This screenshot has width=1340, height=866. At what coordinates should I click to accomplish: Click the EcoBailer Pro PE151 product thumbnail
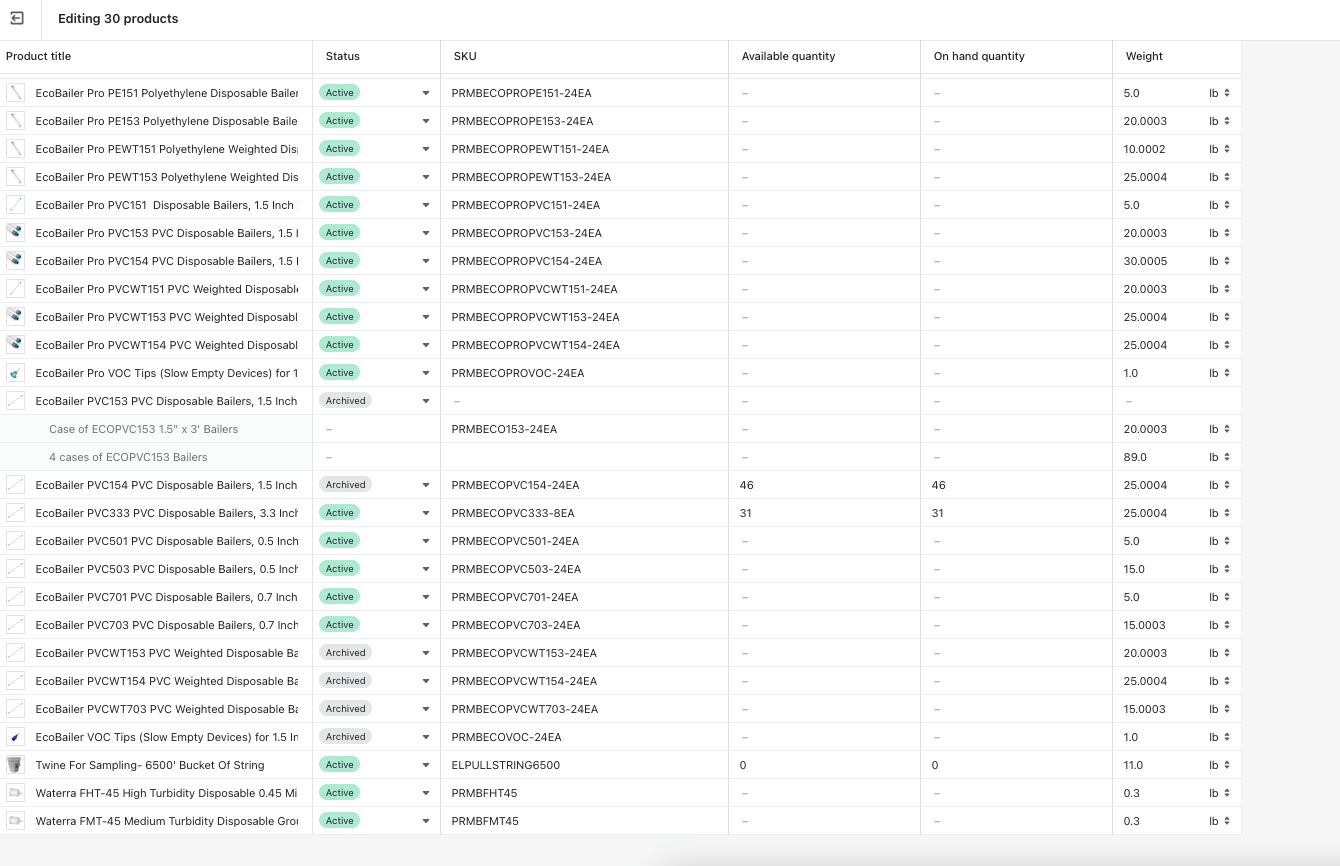(15, 93)
